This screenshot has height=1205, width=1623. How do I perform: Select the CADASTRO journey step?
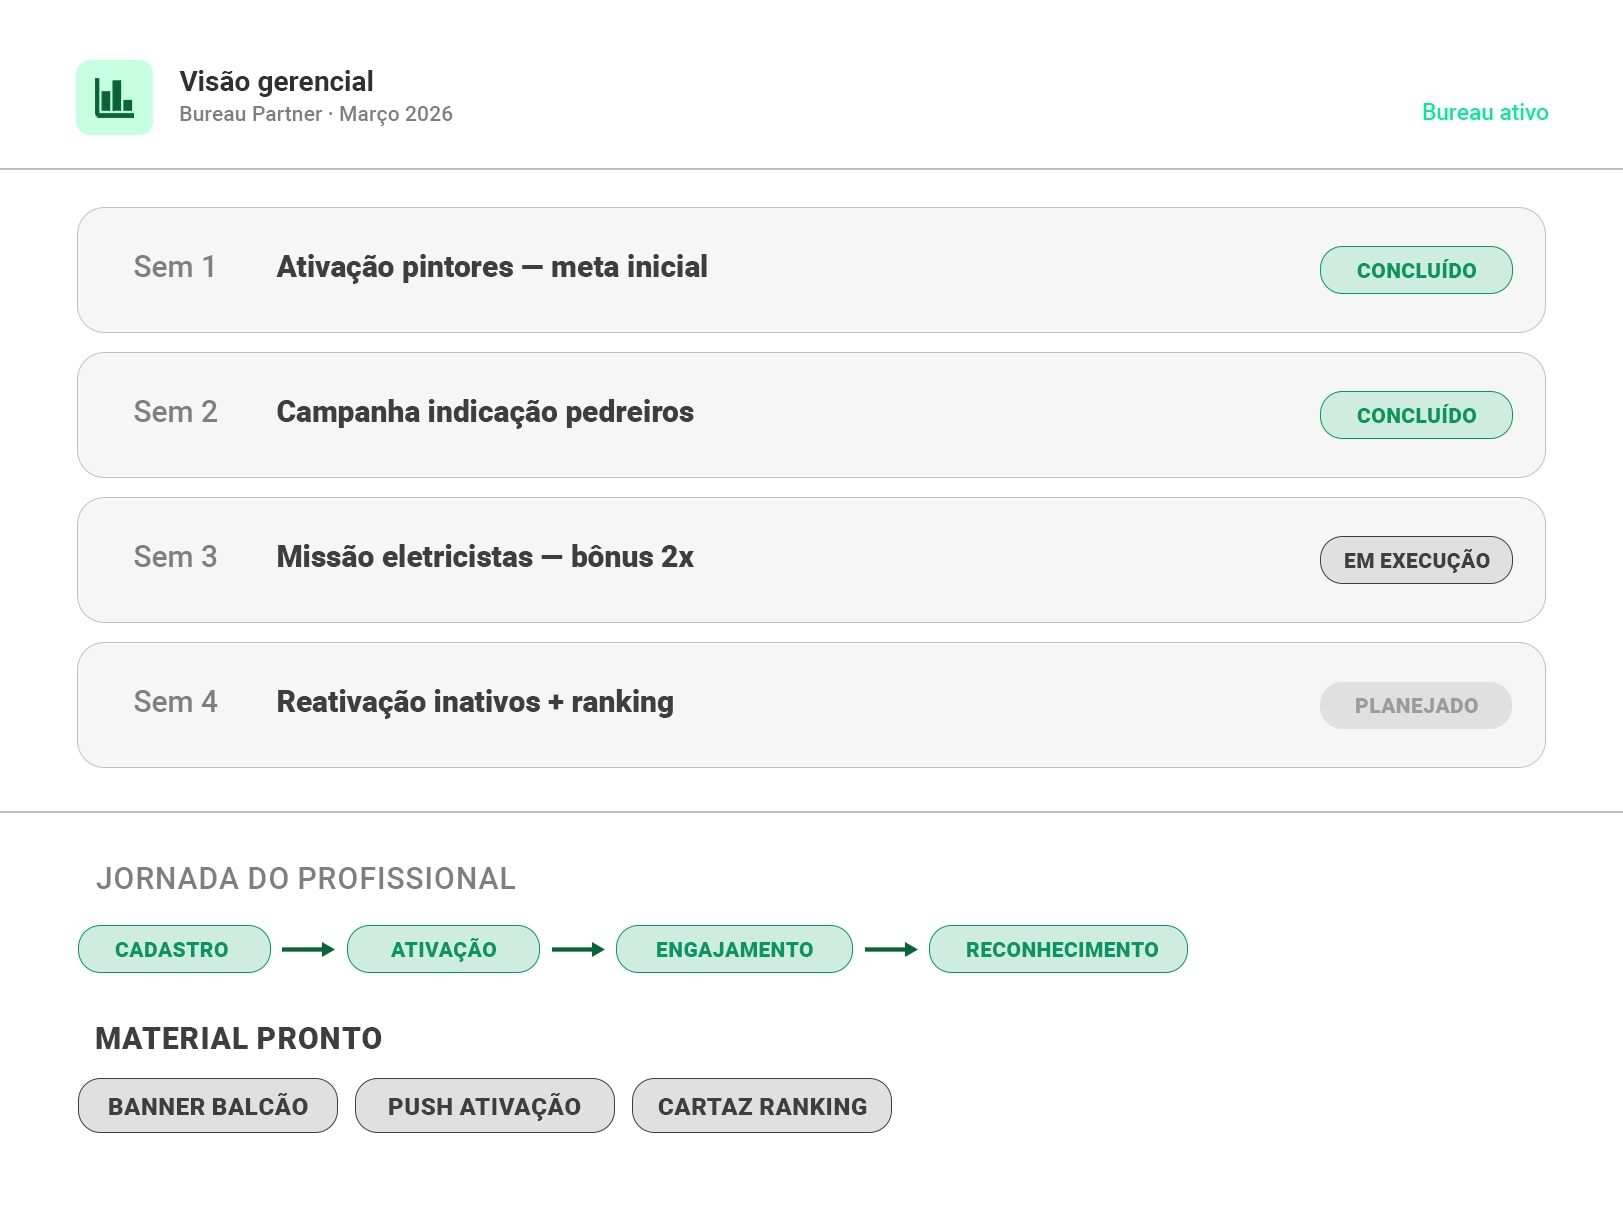[x=174, y=949]
